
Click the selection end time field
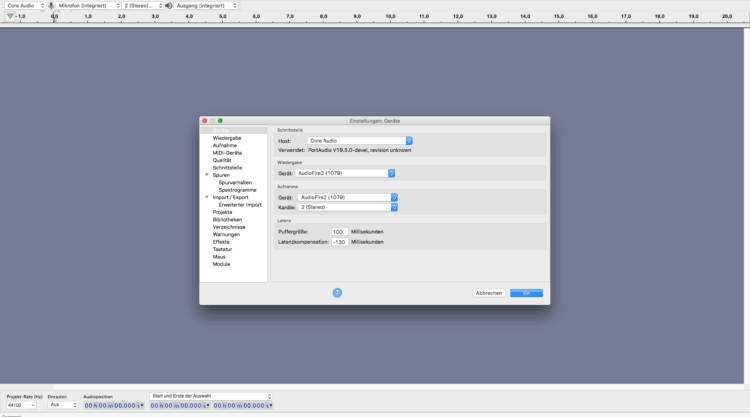(x=241, y=406)
